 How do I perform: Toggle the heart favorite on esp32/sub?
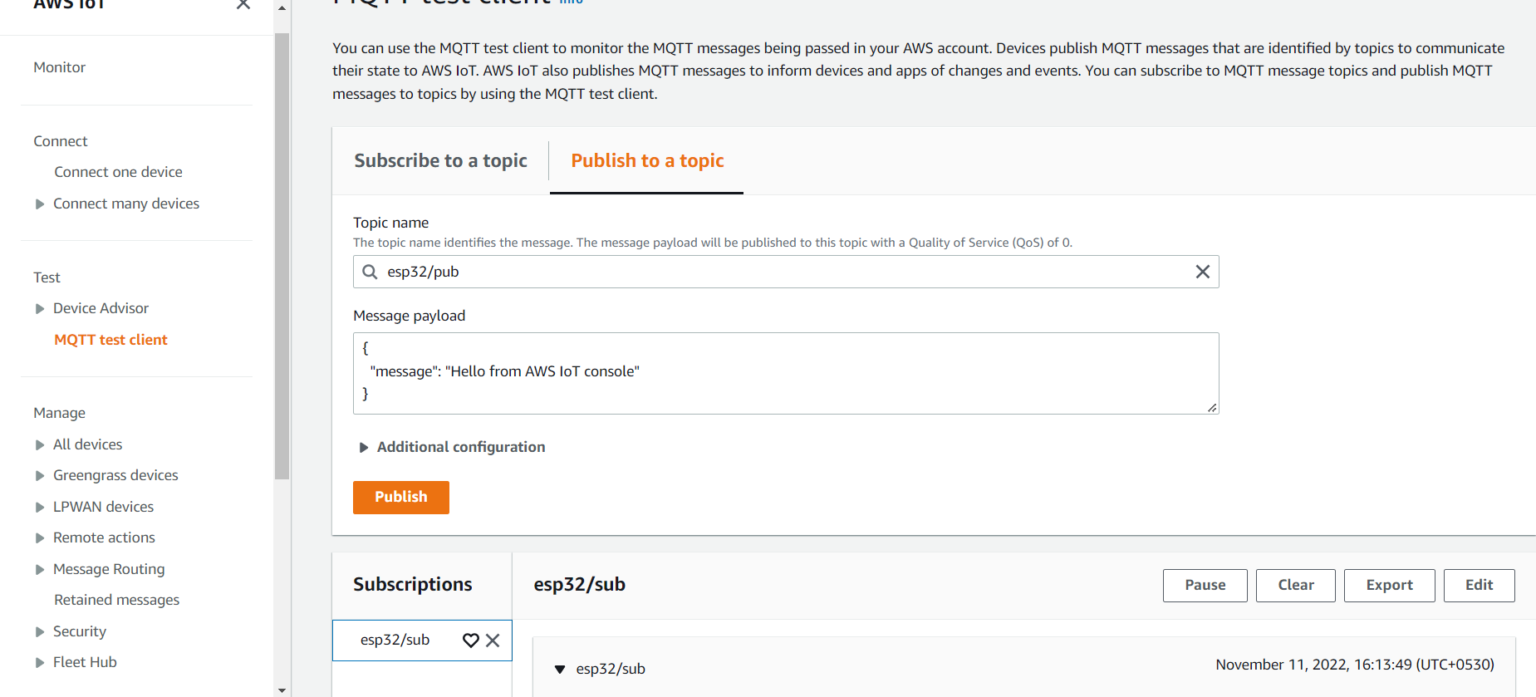pyautogui.click(x=470, y=640)
